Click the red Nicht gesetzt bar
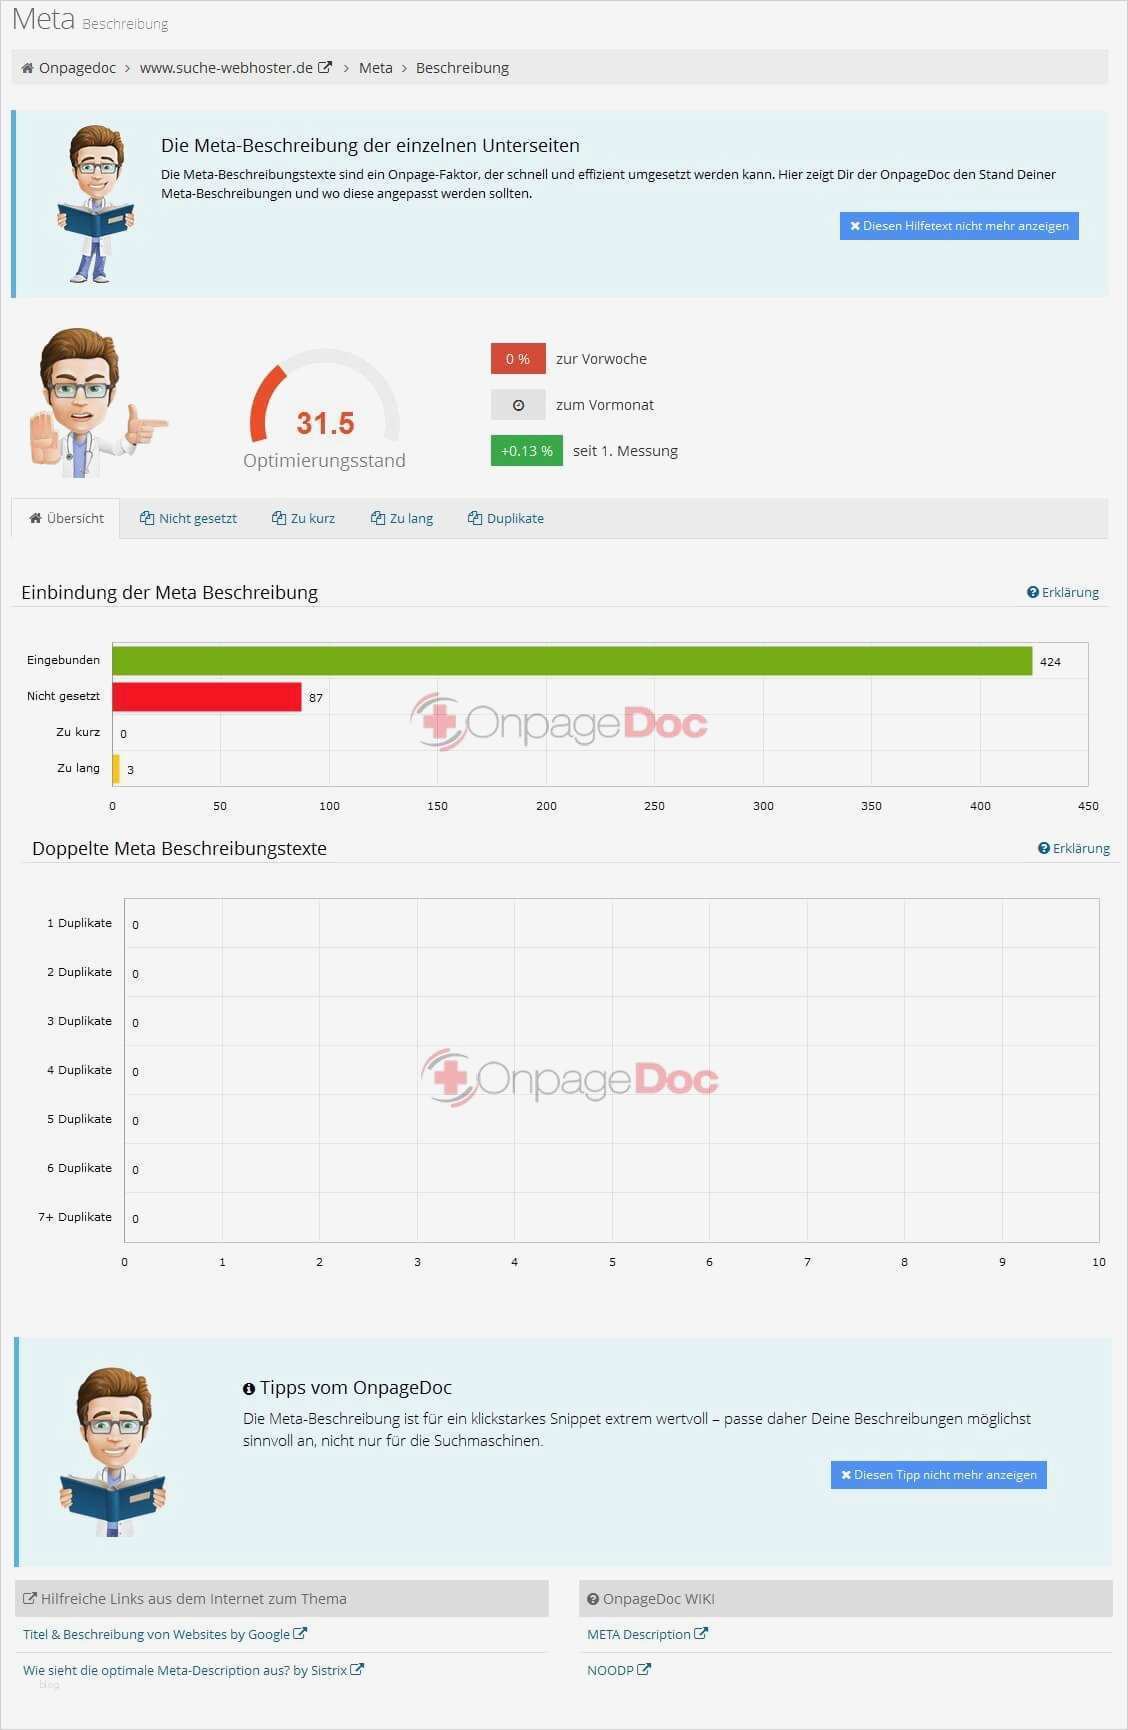 [x=207, y=697]
